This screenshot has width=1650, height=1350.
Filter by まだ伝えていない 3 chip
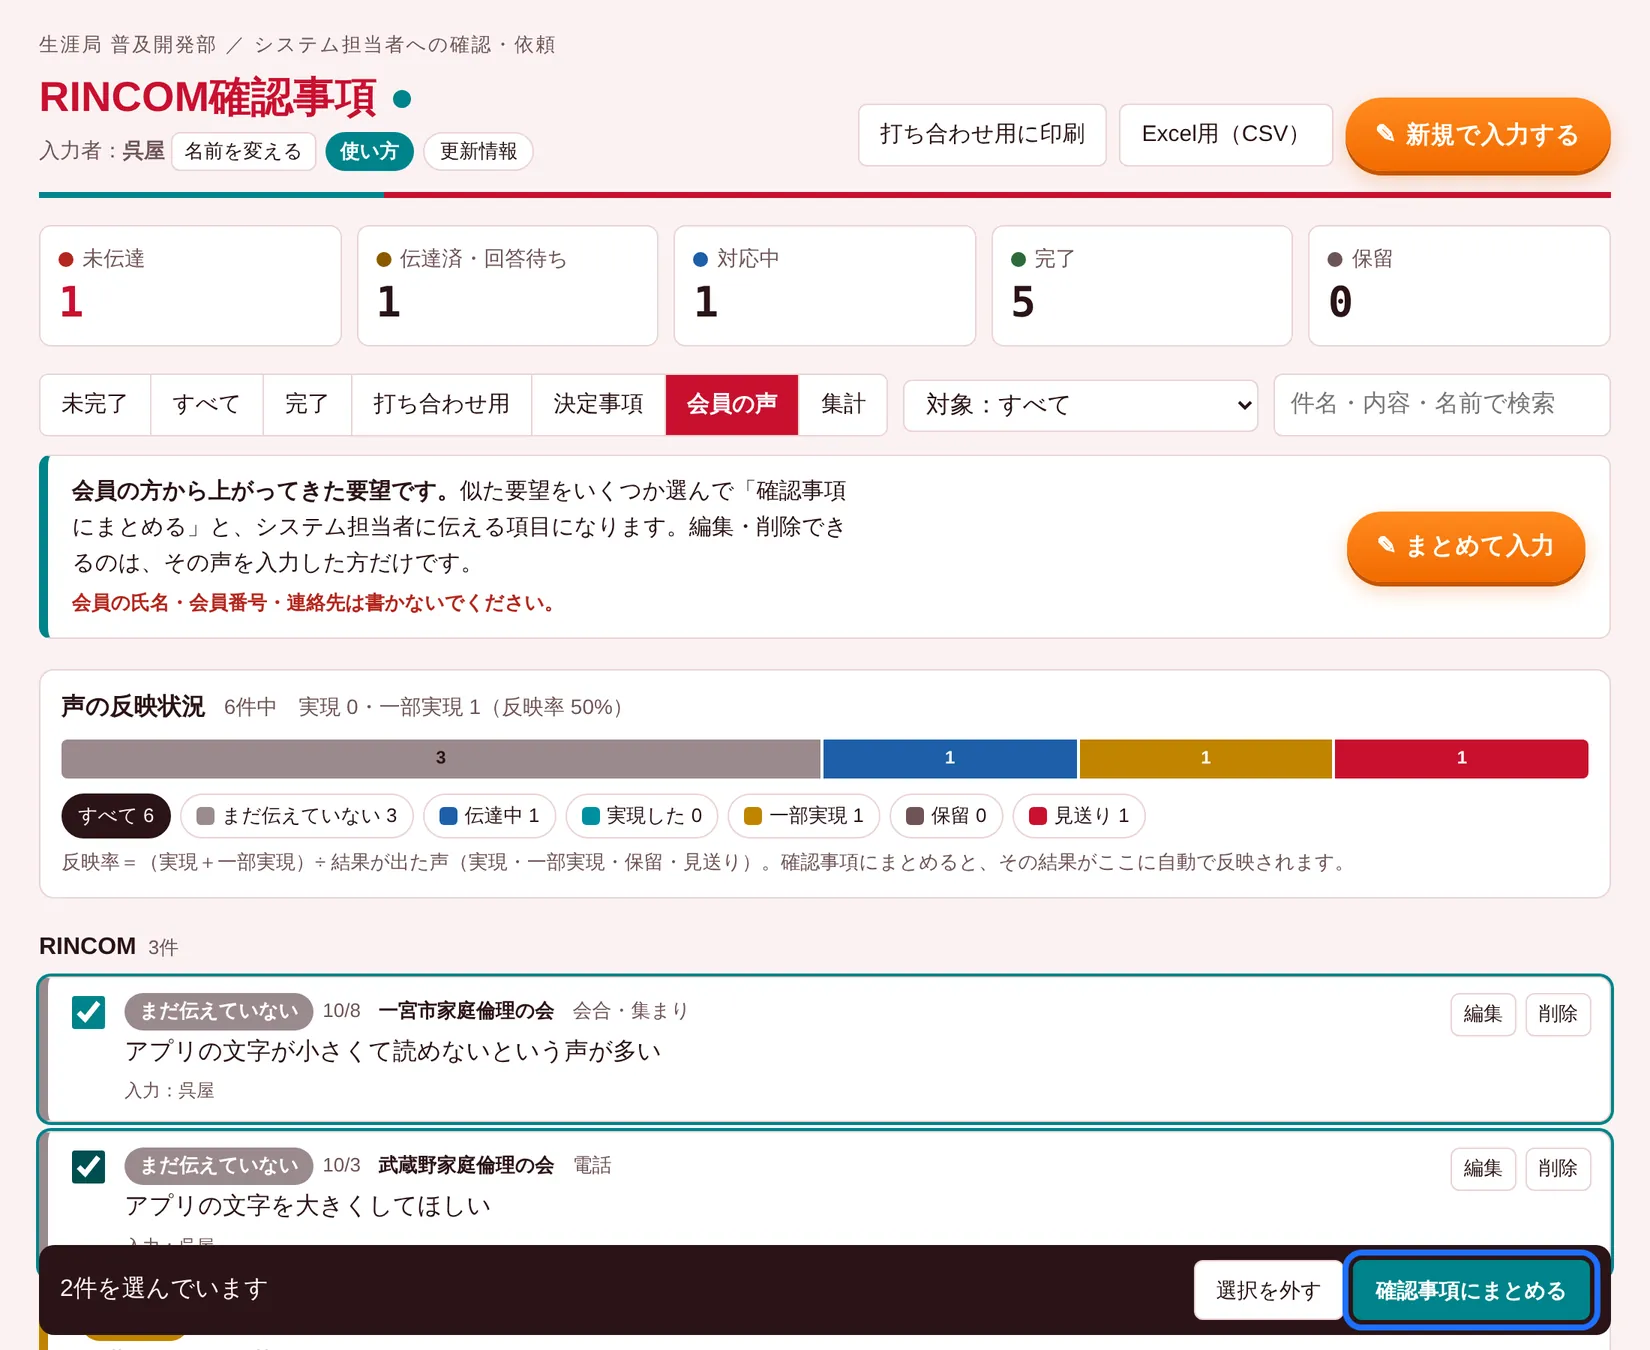[x=297, y=816]
